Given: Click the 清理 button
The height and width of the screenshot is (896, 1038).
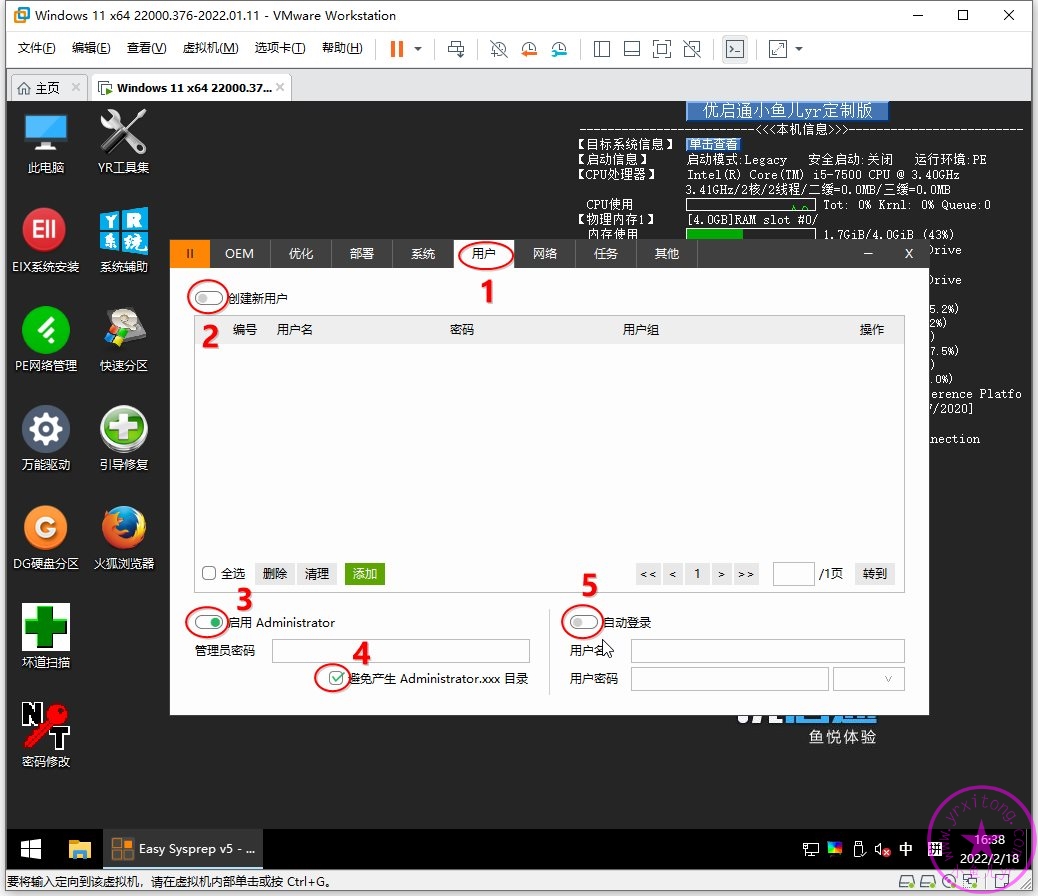Looking at the screenshot, I should (x=316, y=573).
